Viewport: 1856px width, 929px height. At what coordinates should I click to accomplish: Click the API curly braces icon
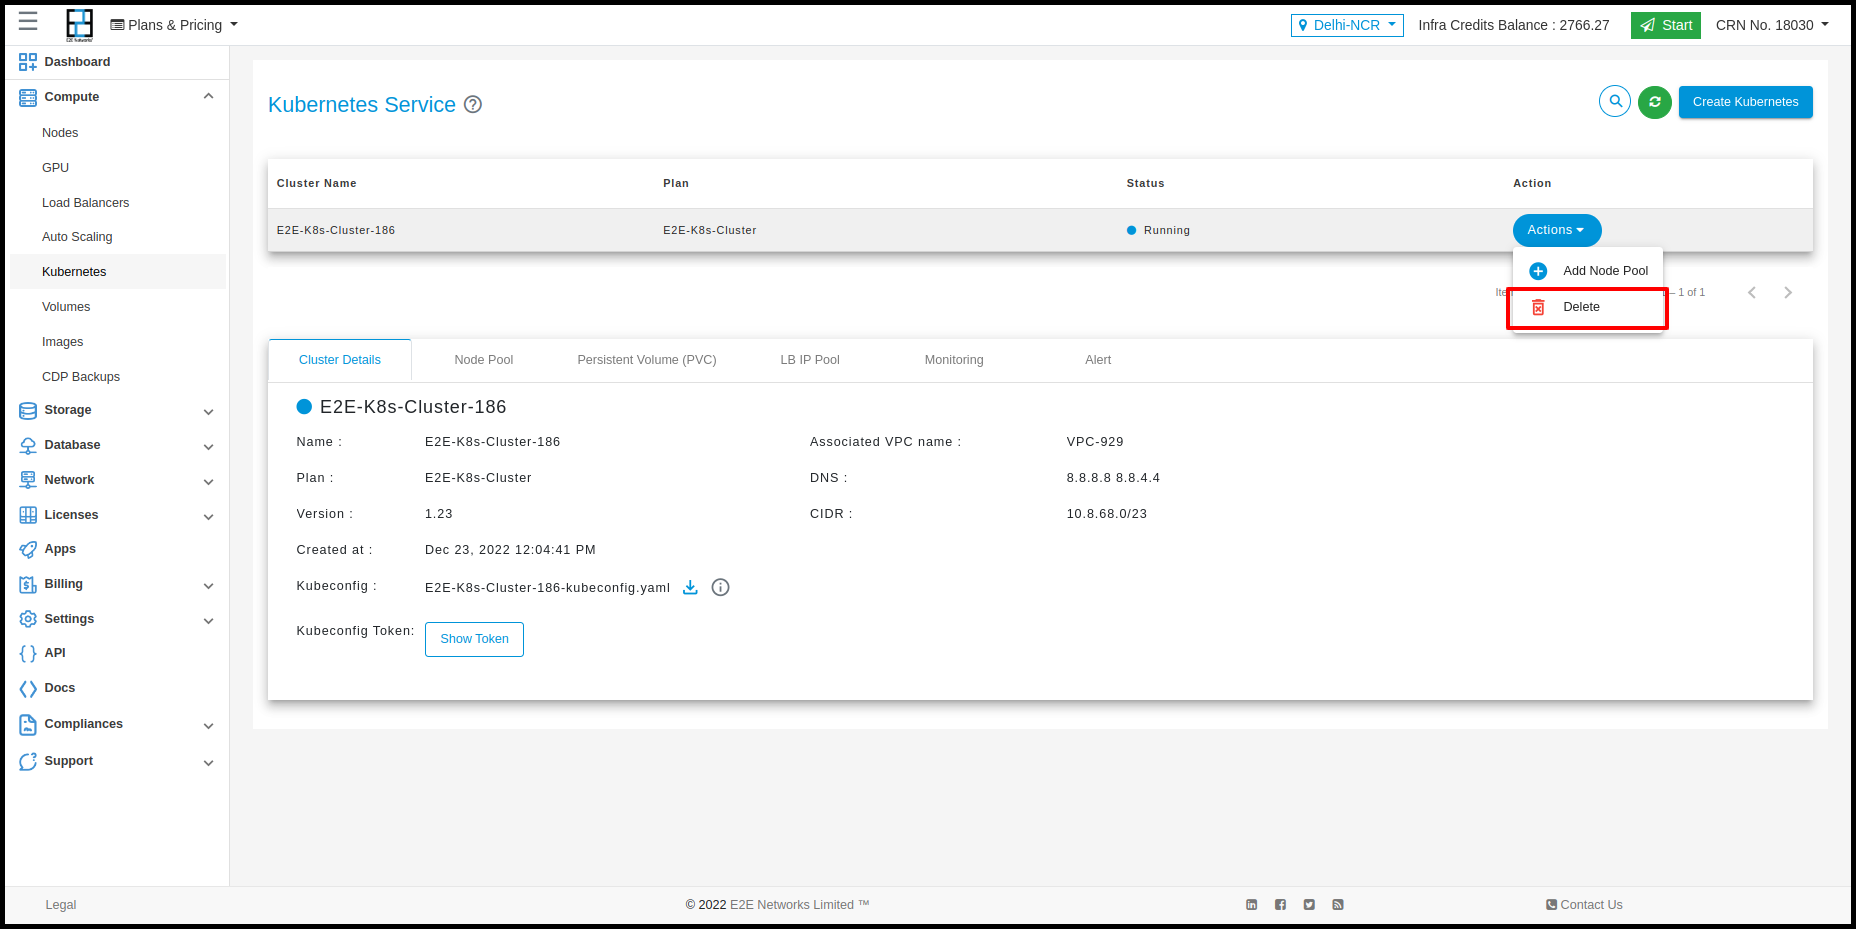tap(28, 653)
